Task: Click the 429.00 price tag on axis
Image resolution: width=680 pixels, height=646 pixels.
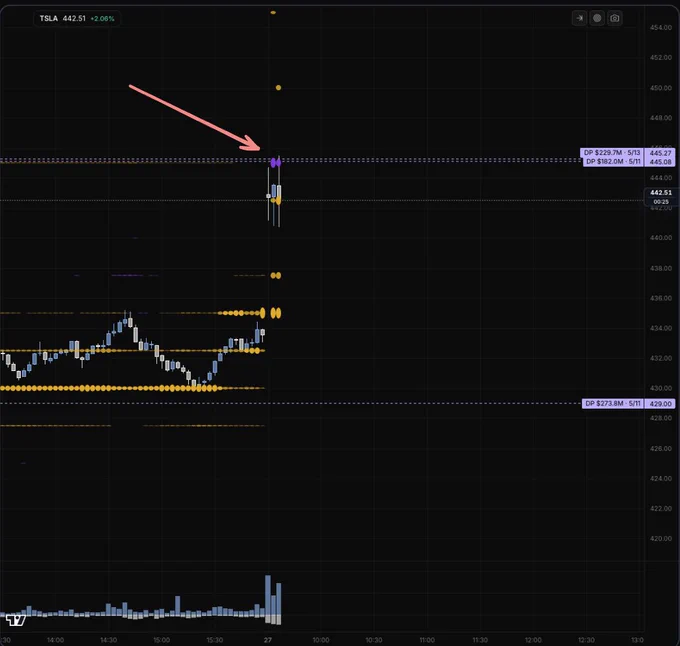Action: tap(660, 404)
